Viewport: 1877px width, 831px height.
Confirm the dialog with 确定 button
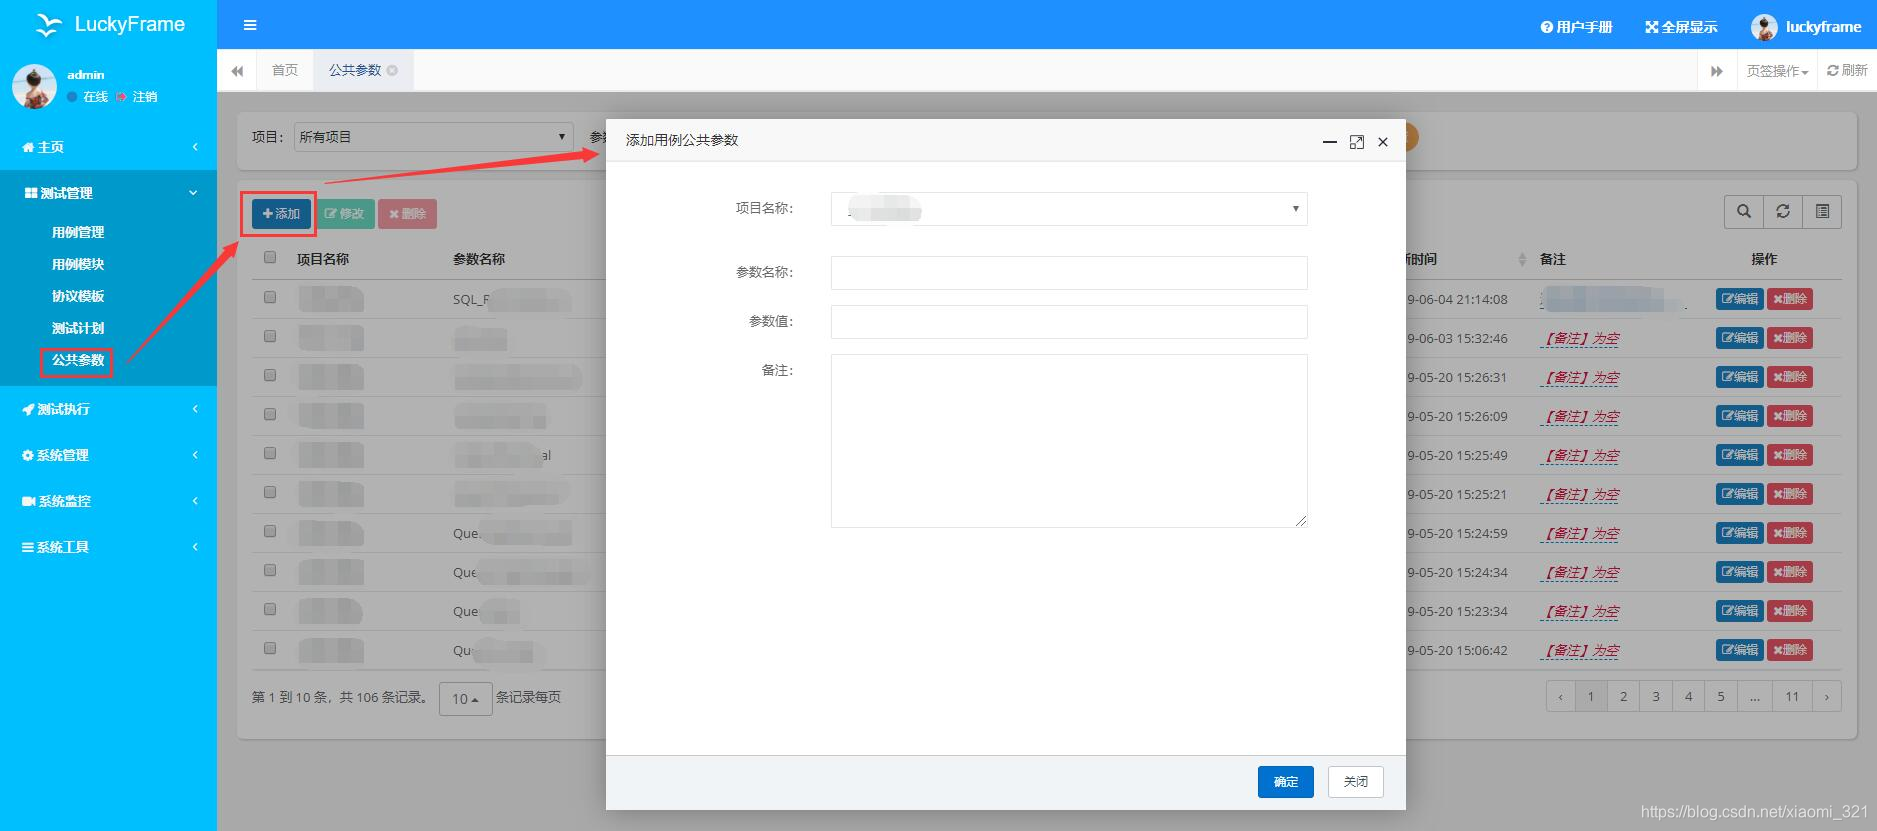(1286, 782)
